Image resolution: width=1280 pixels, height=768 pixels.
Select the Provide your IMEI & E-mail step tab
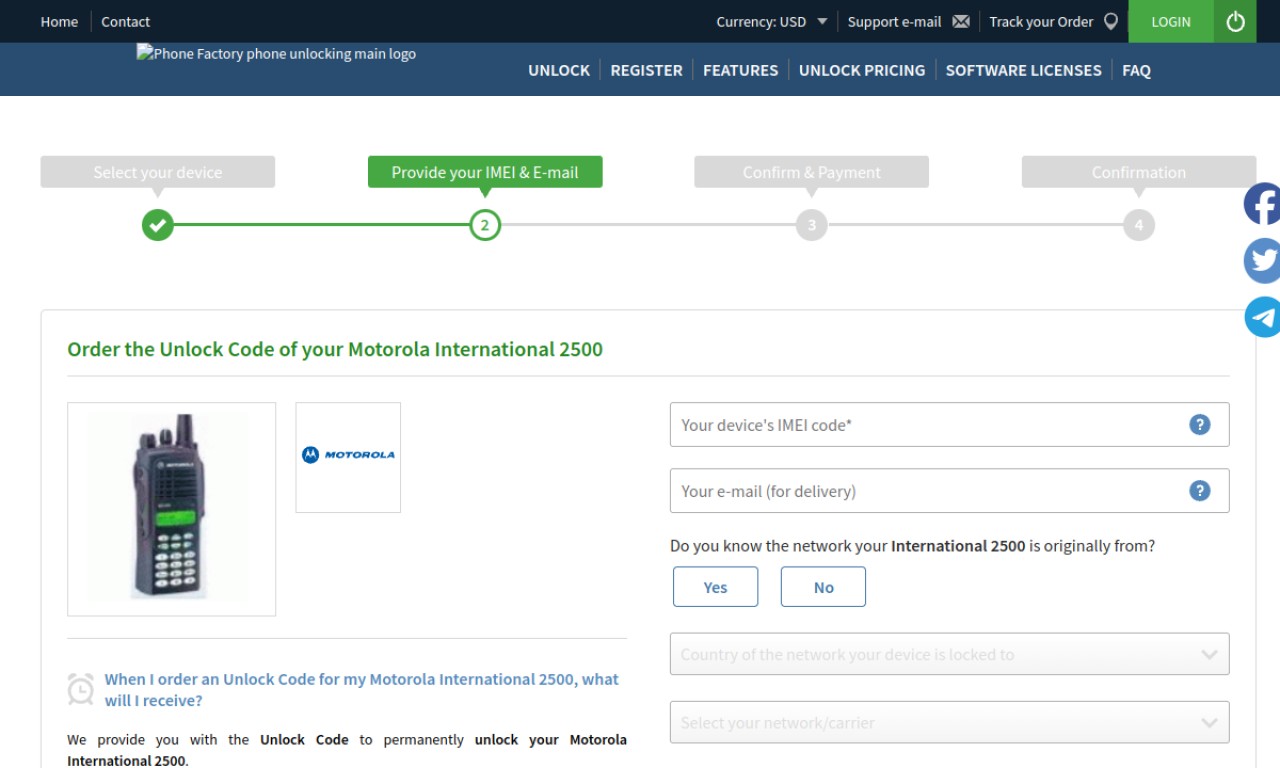point(485,172)
